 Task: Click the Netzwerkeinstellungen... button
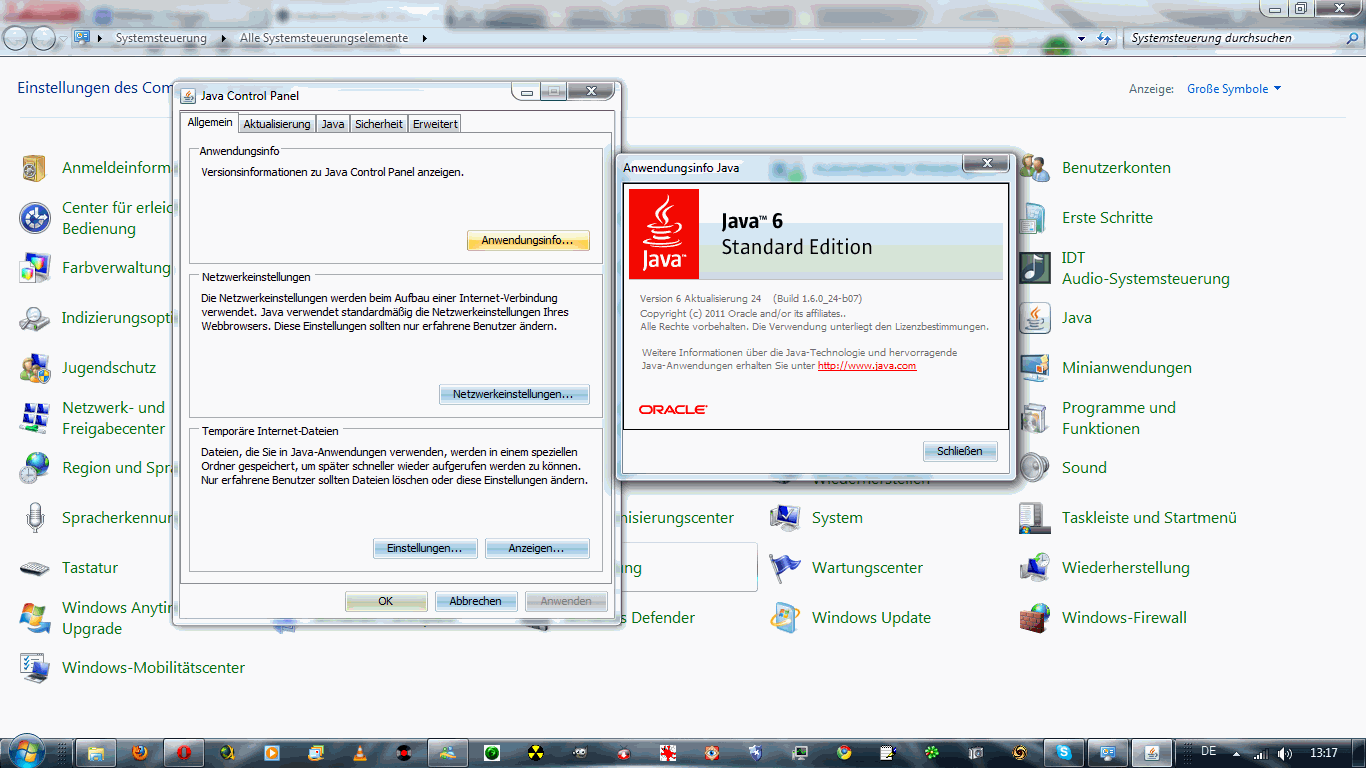coord(514,395)
